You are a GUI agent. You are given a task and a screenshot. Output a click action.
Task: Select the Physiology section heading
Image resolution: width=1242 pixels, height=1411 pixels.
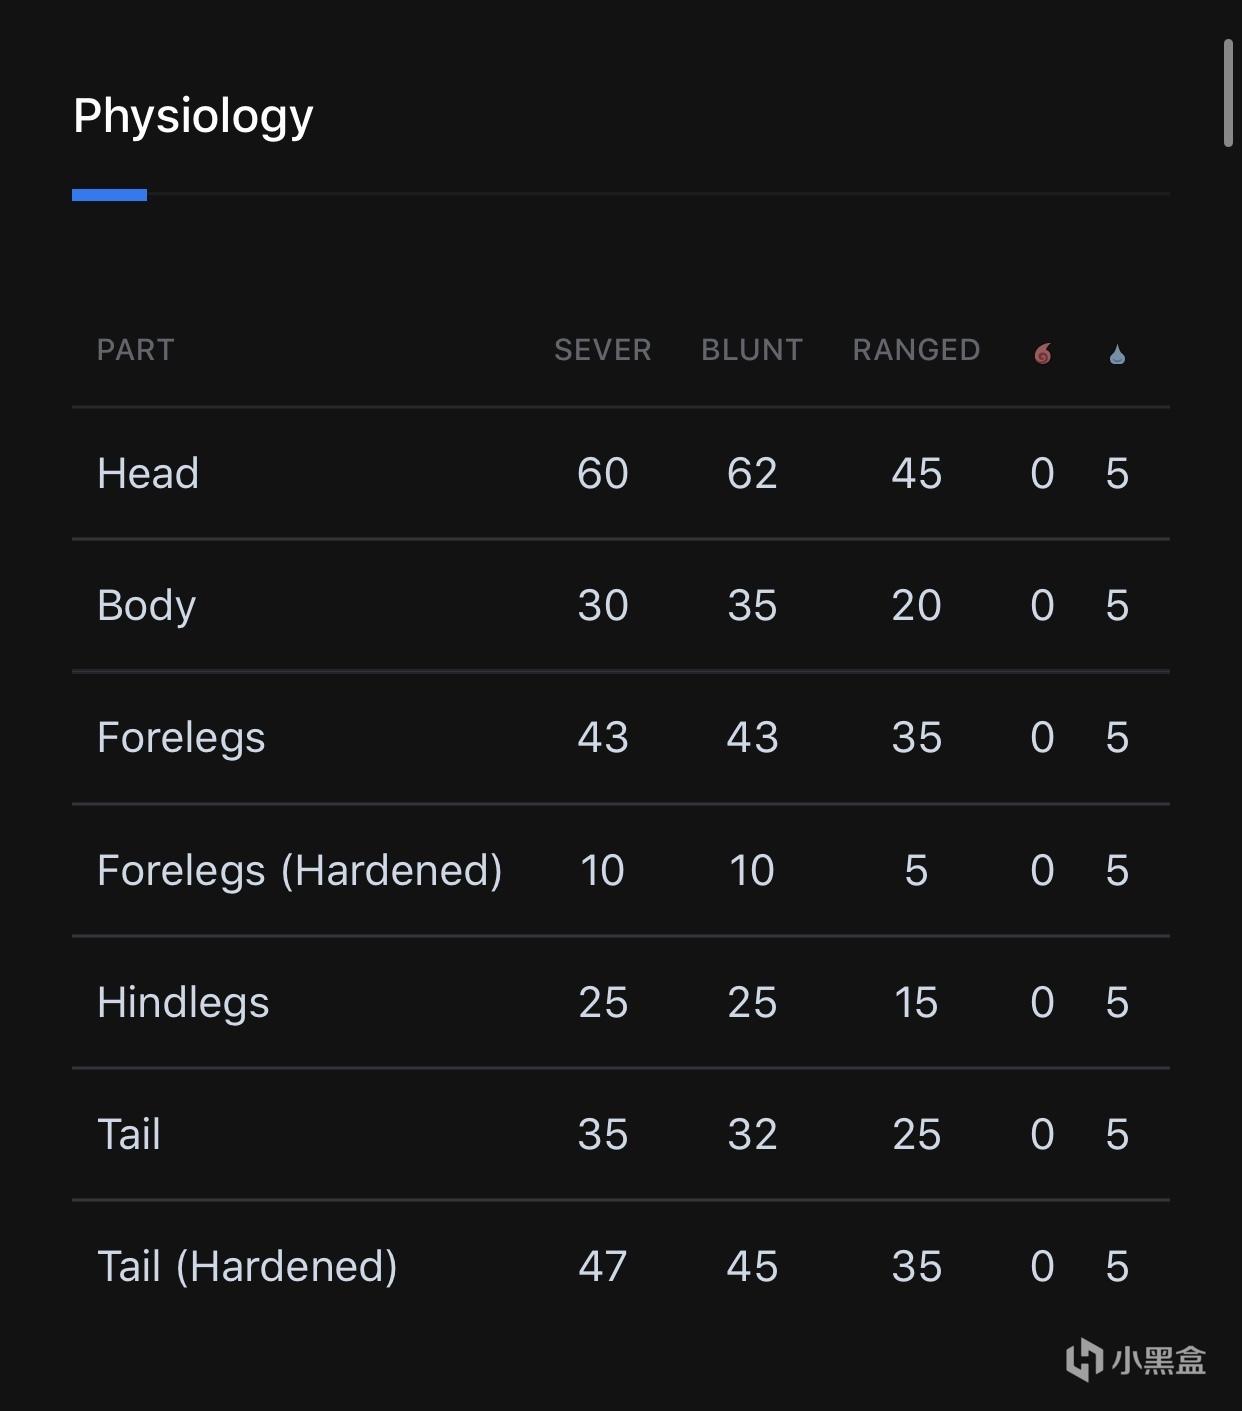click(193, 117)
